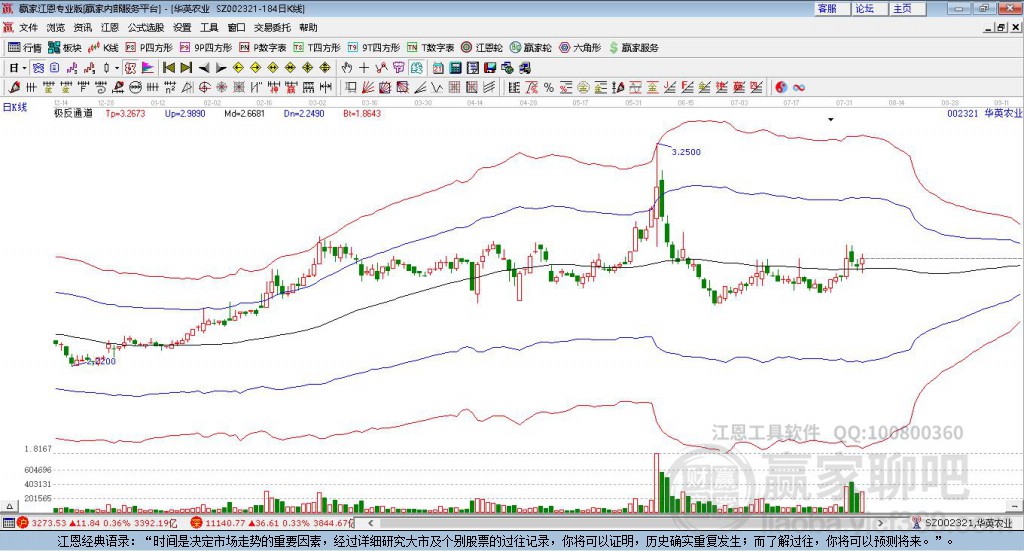1024x551 pixels.
Task: Open the T数字表 tool
Action: coord(430,48)
